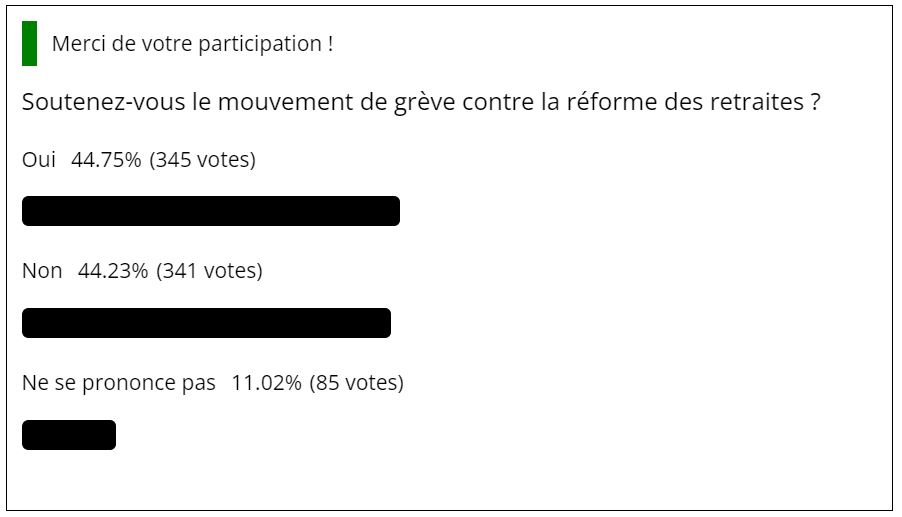Click the black result bar for Oui
This screenshot has width=902, height=517.
211,211
